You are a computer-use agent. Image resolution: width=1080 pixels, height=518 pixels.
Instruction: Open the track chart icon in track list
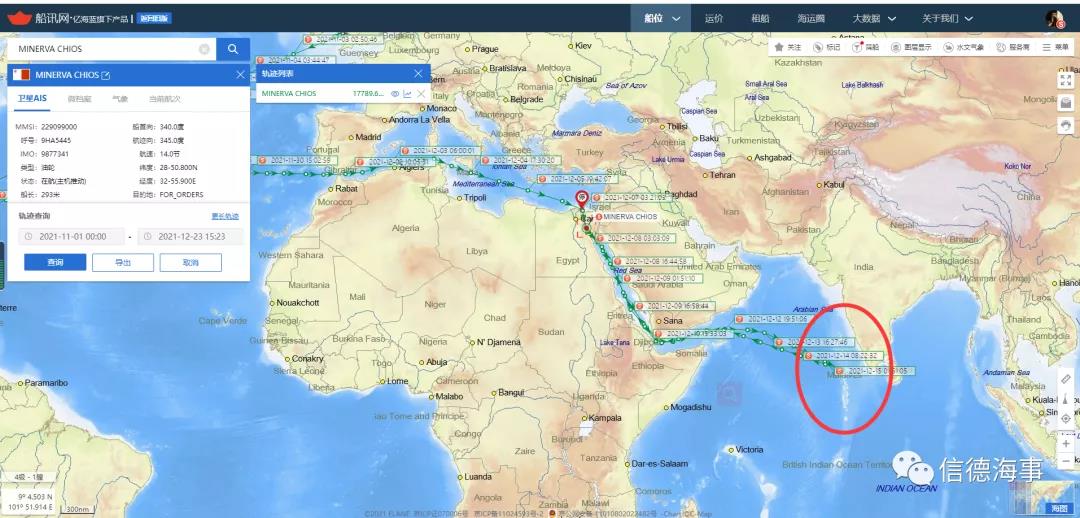pos(408,94)
